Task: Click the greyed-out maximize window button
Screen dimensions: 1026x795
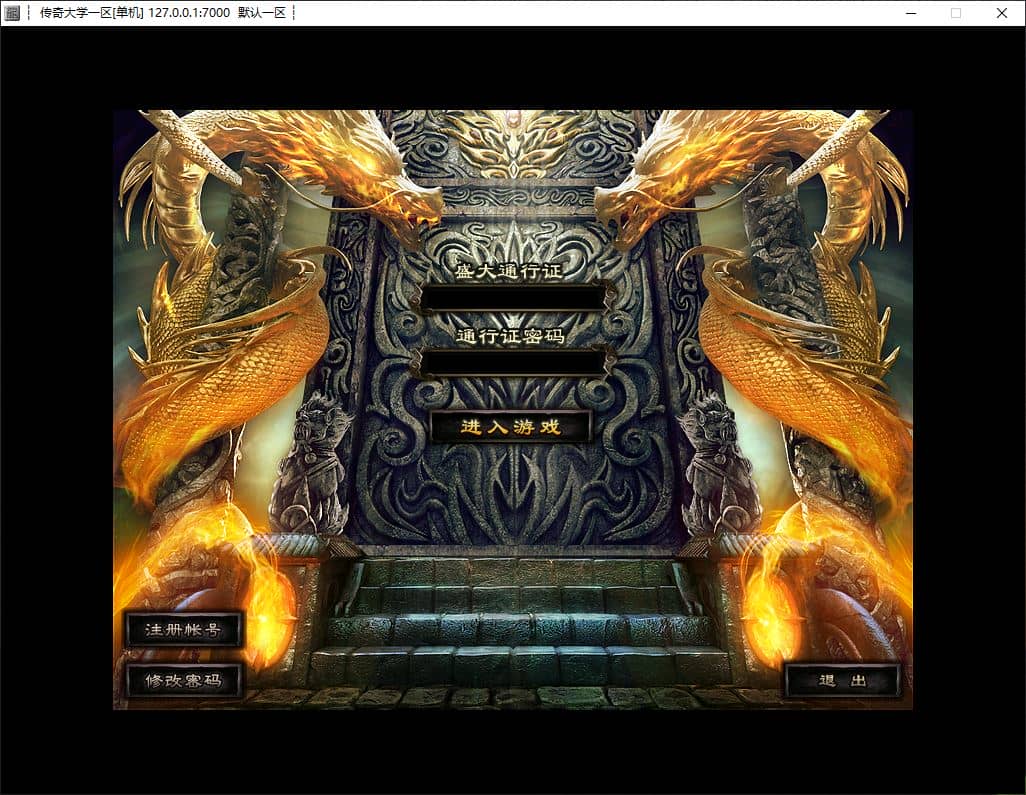Action: 956,13
